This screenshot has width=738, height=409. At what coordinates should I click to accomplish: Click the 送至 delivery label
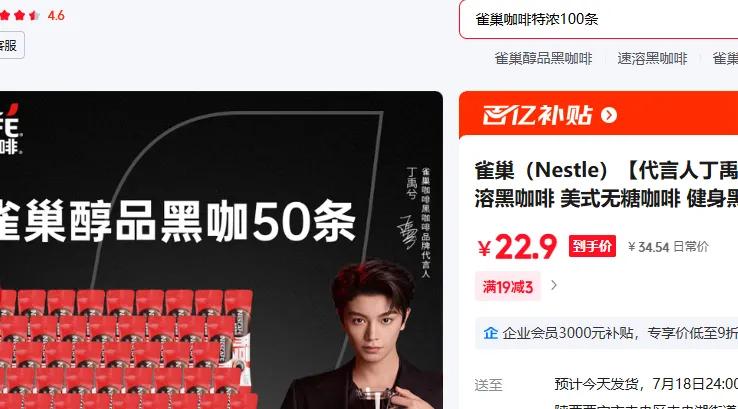(x=489, y=385)
